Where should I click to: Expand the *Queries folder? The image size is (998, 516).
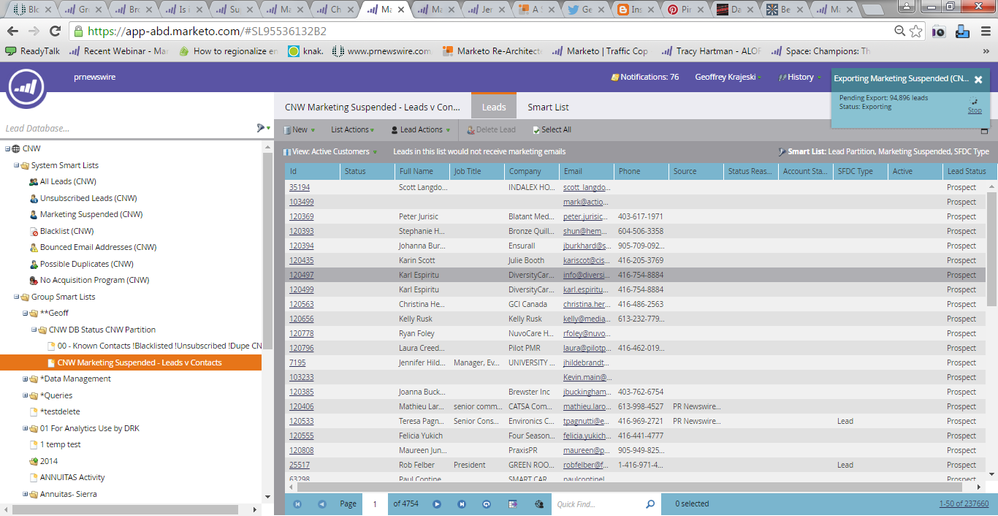(x=25, y=395)
